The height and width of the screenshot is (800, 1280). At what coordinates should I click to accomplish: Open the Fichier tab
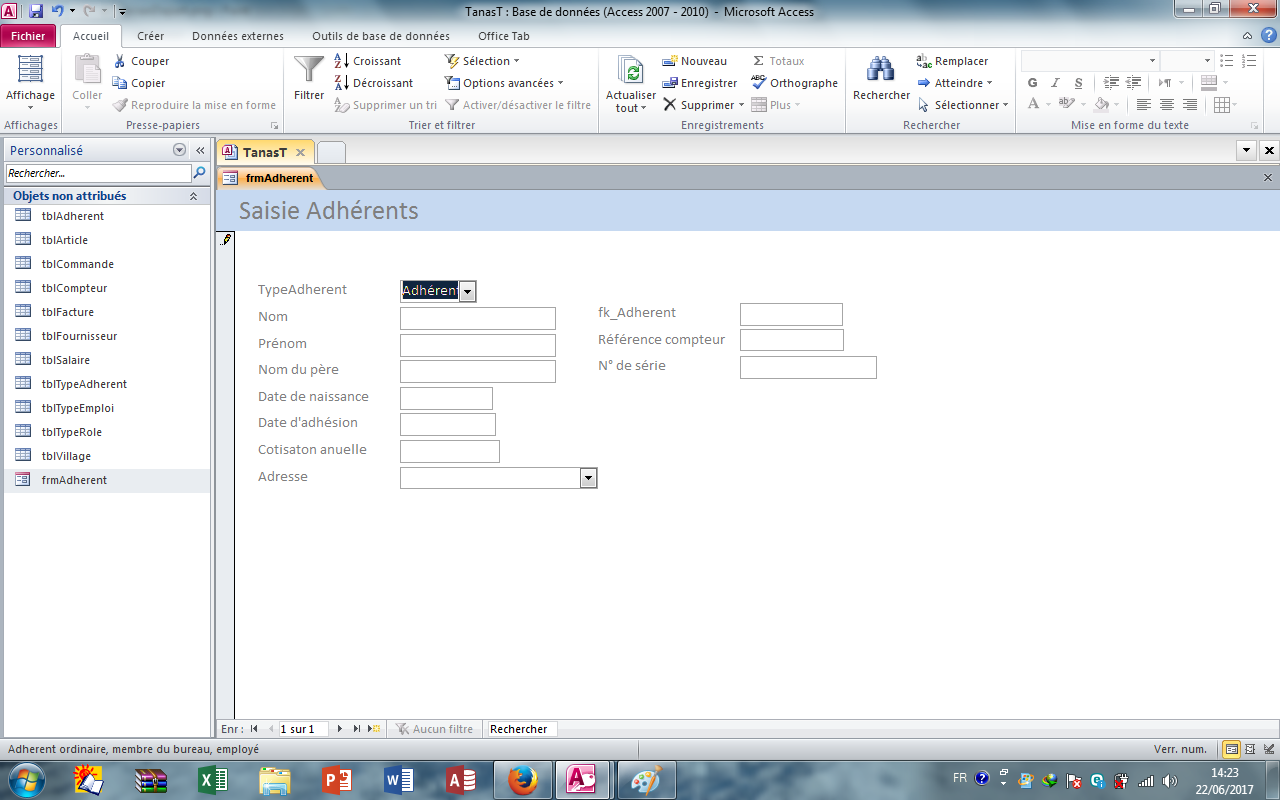coord(28,36)
